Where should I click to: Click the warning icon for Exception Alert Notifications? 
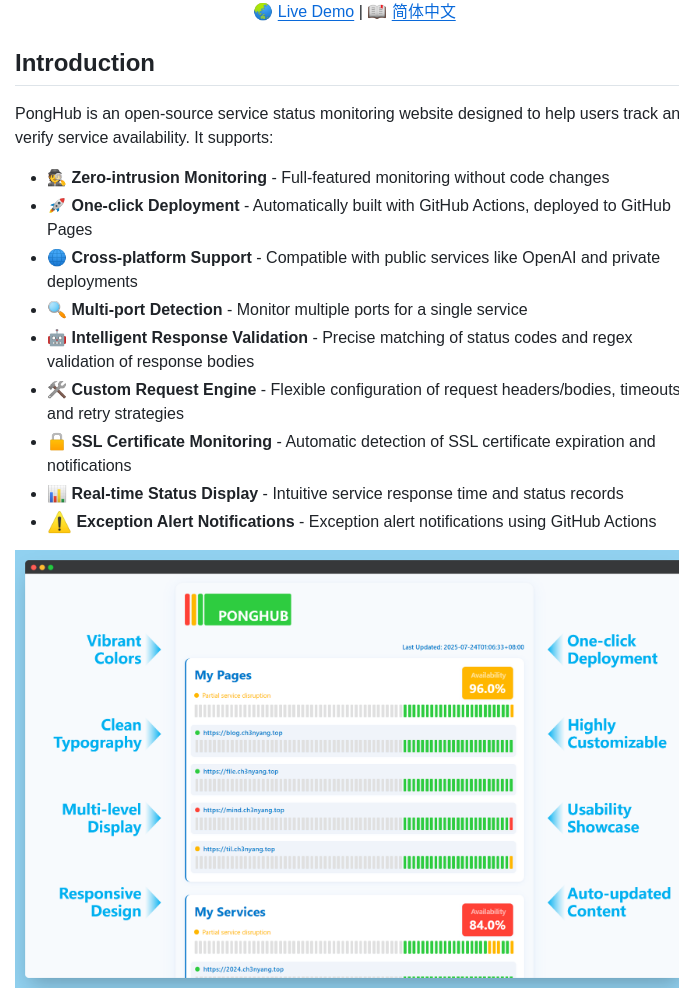60,522
